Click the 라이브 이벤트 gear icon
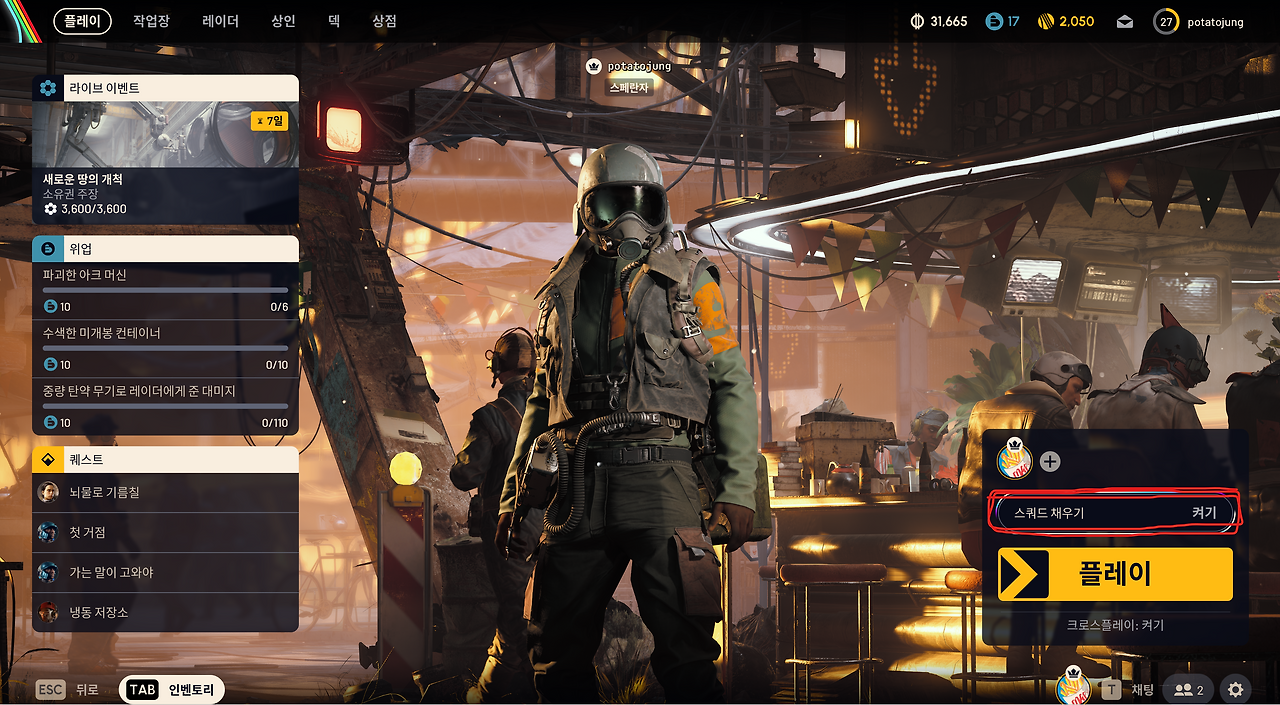The image size is (1280, 705). pyautogui.click(x=48, y=88)
